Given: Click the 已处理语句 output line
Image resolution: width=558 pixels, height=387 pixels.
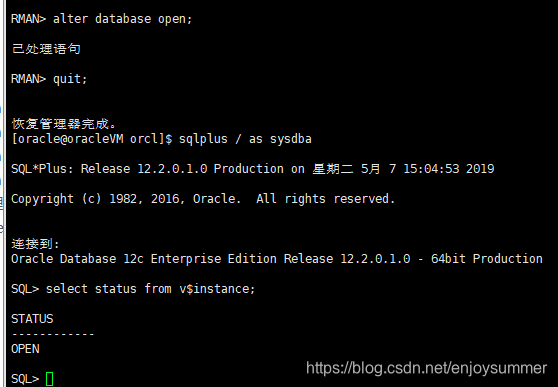Looking at the screenshot, I should pos(46,49).
